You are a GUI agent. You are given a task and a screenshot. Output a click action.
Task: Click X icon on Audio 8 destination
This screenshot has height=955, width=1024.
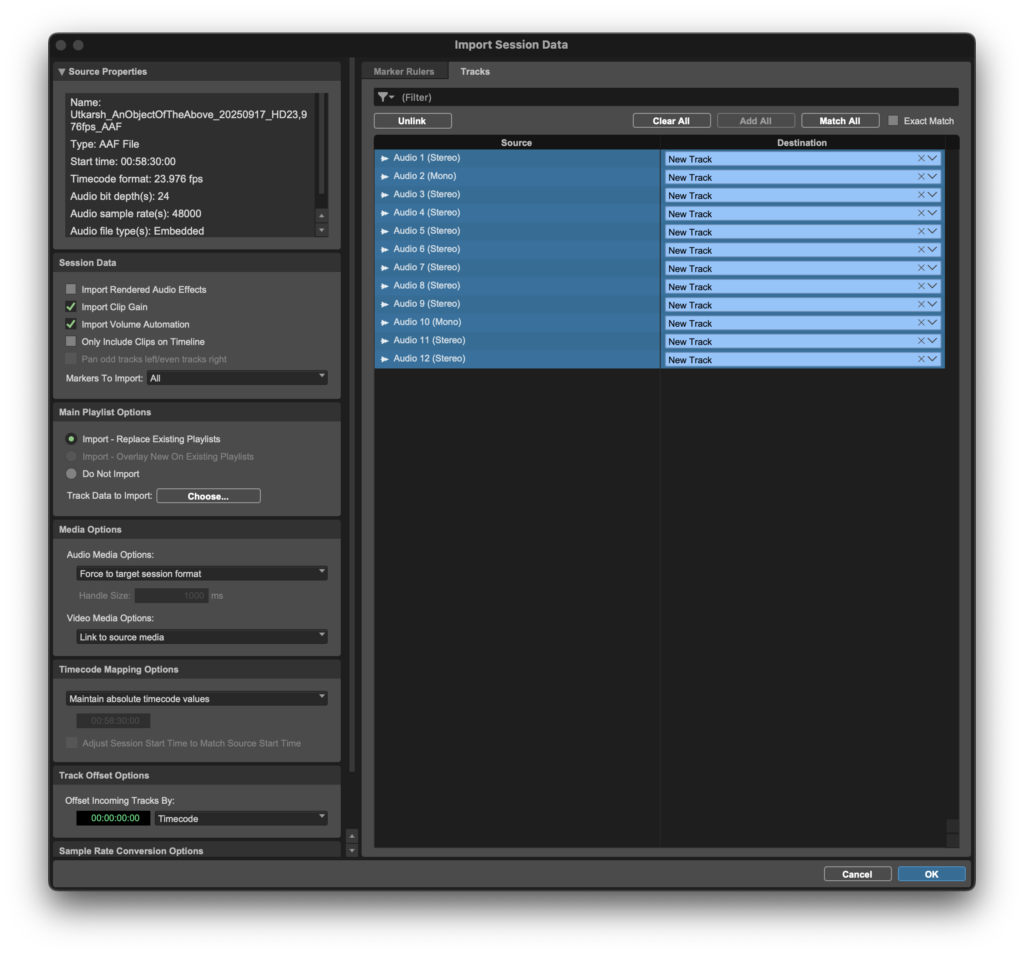point(920,286)
